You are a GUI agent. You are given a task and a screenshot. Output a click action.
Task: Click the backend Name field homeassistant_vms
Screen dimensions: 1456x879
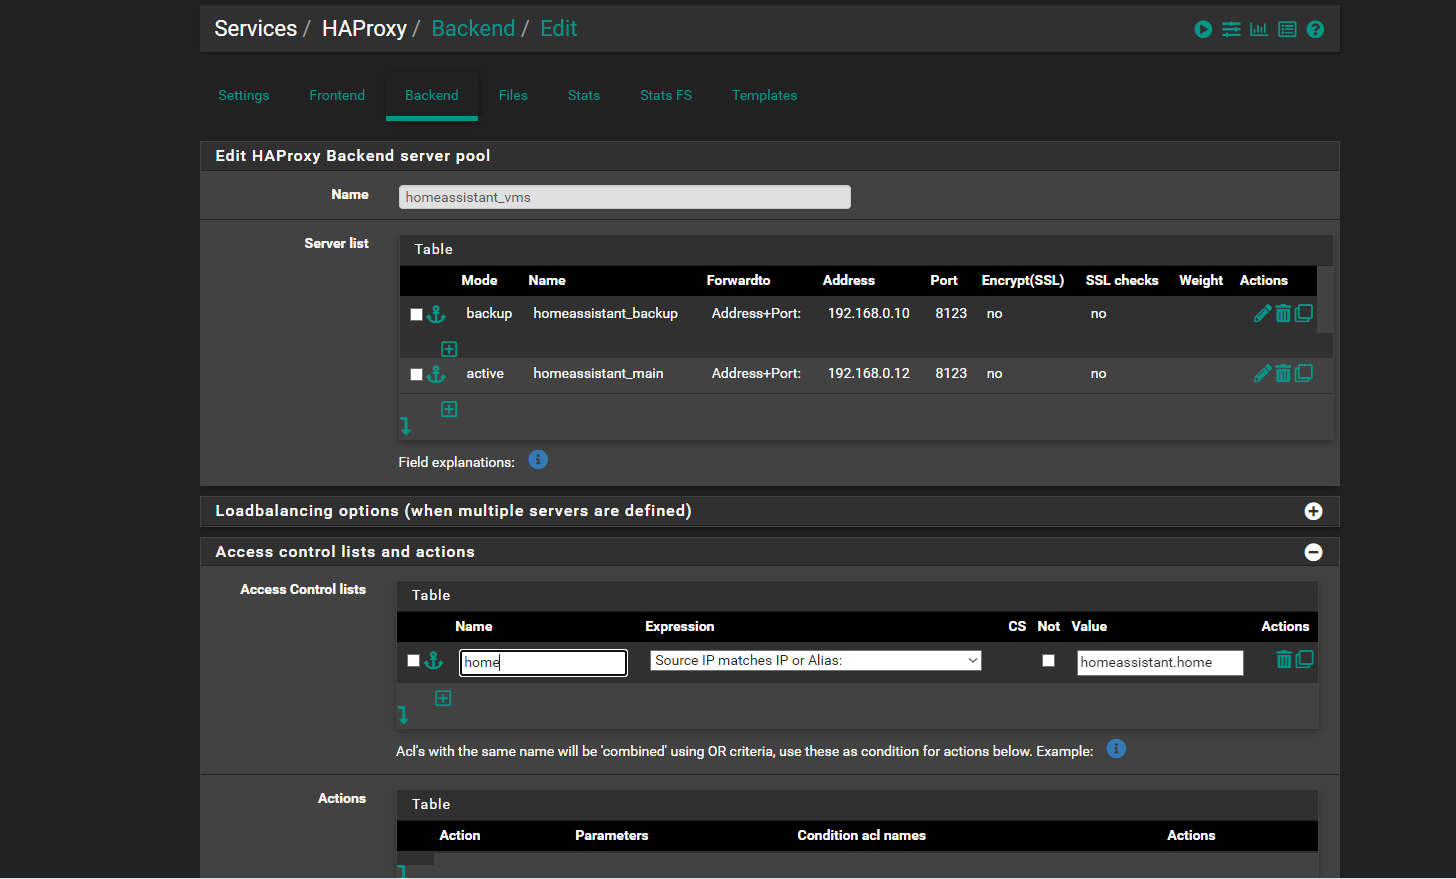point(625,197)
